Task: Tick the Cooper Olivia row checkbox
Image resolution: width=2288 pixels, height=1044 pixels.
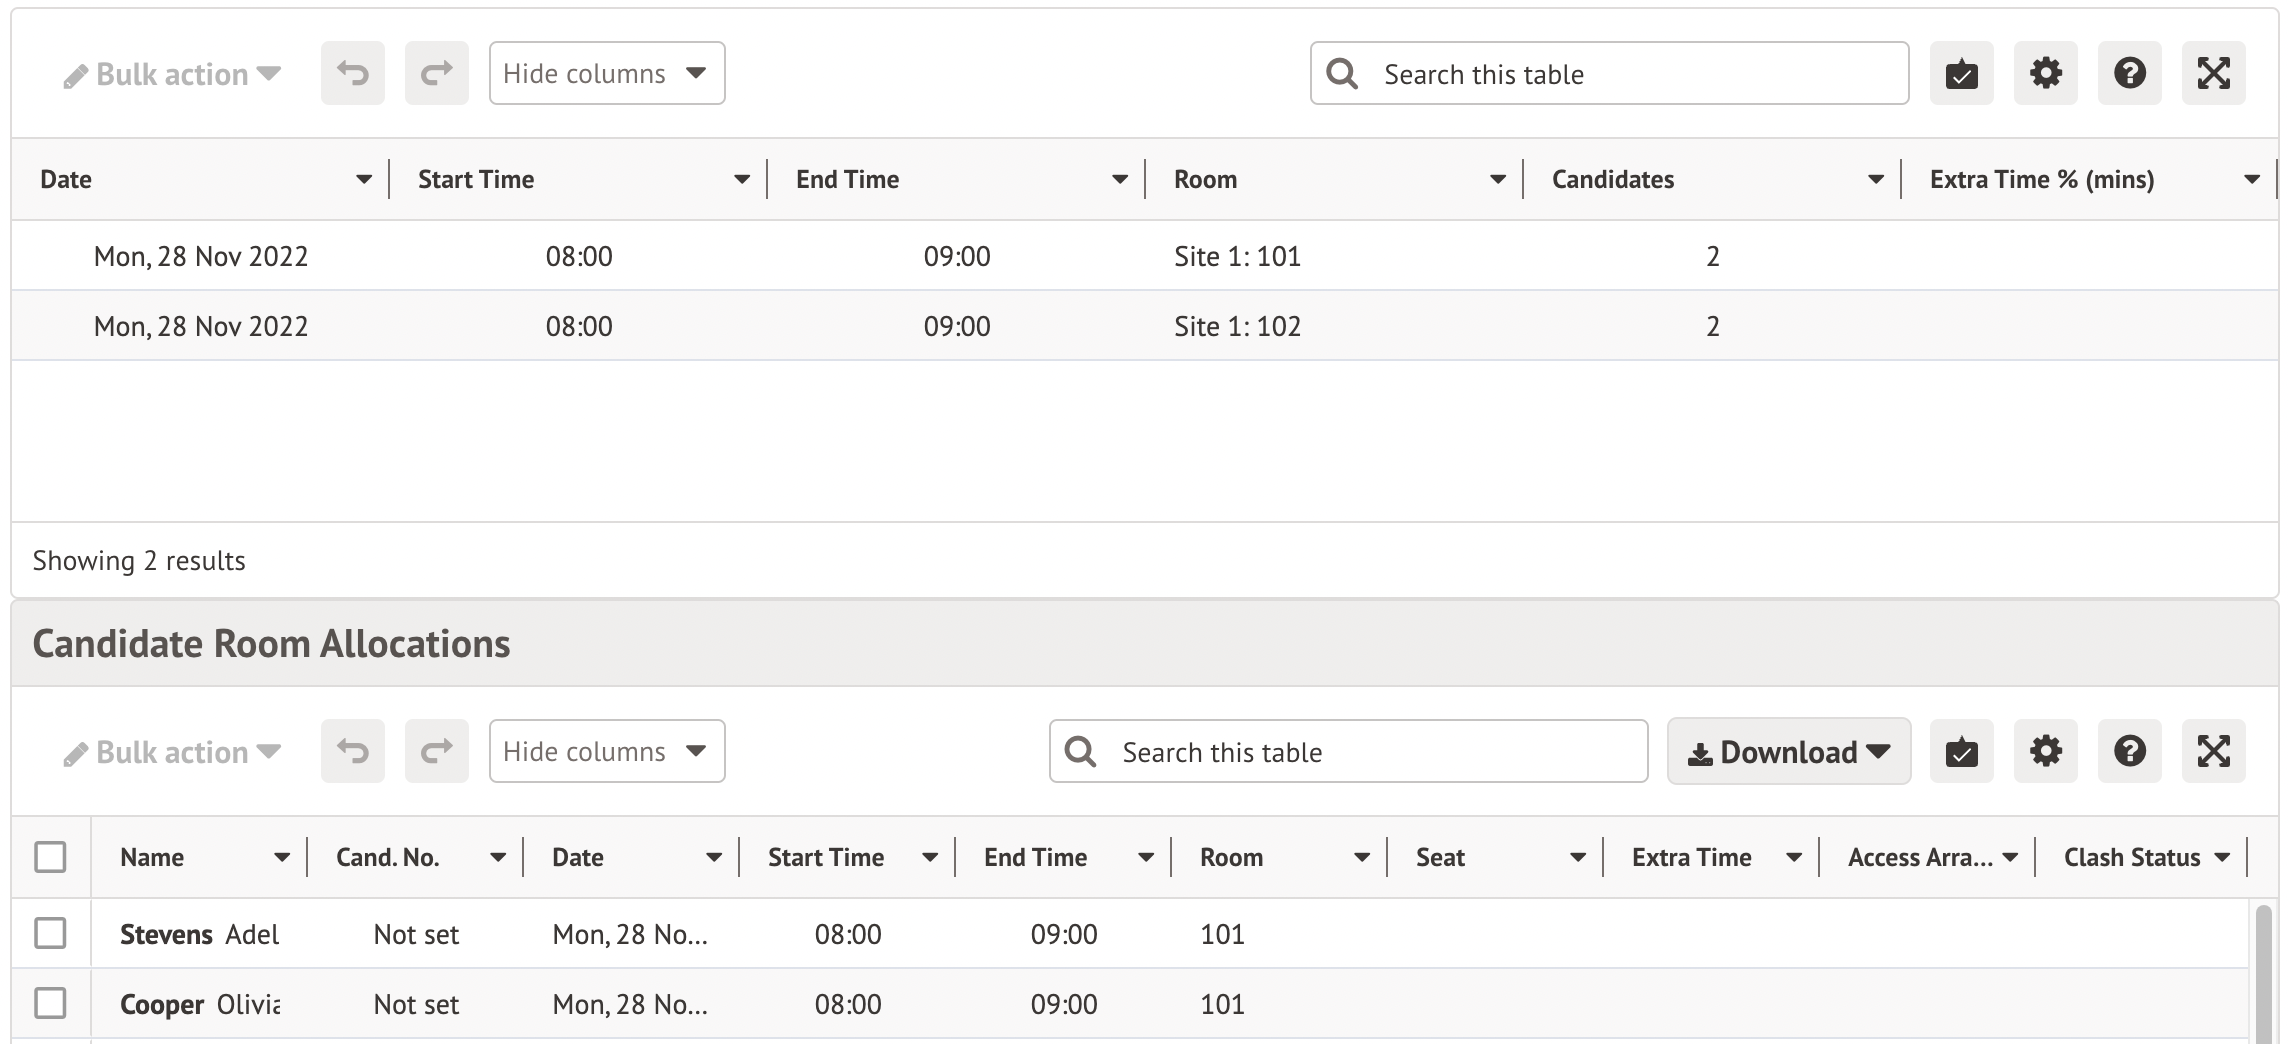Action: coord(50,1003)
